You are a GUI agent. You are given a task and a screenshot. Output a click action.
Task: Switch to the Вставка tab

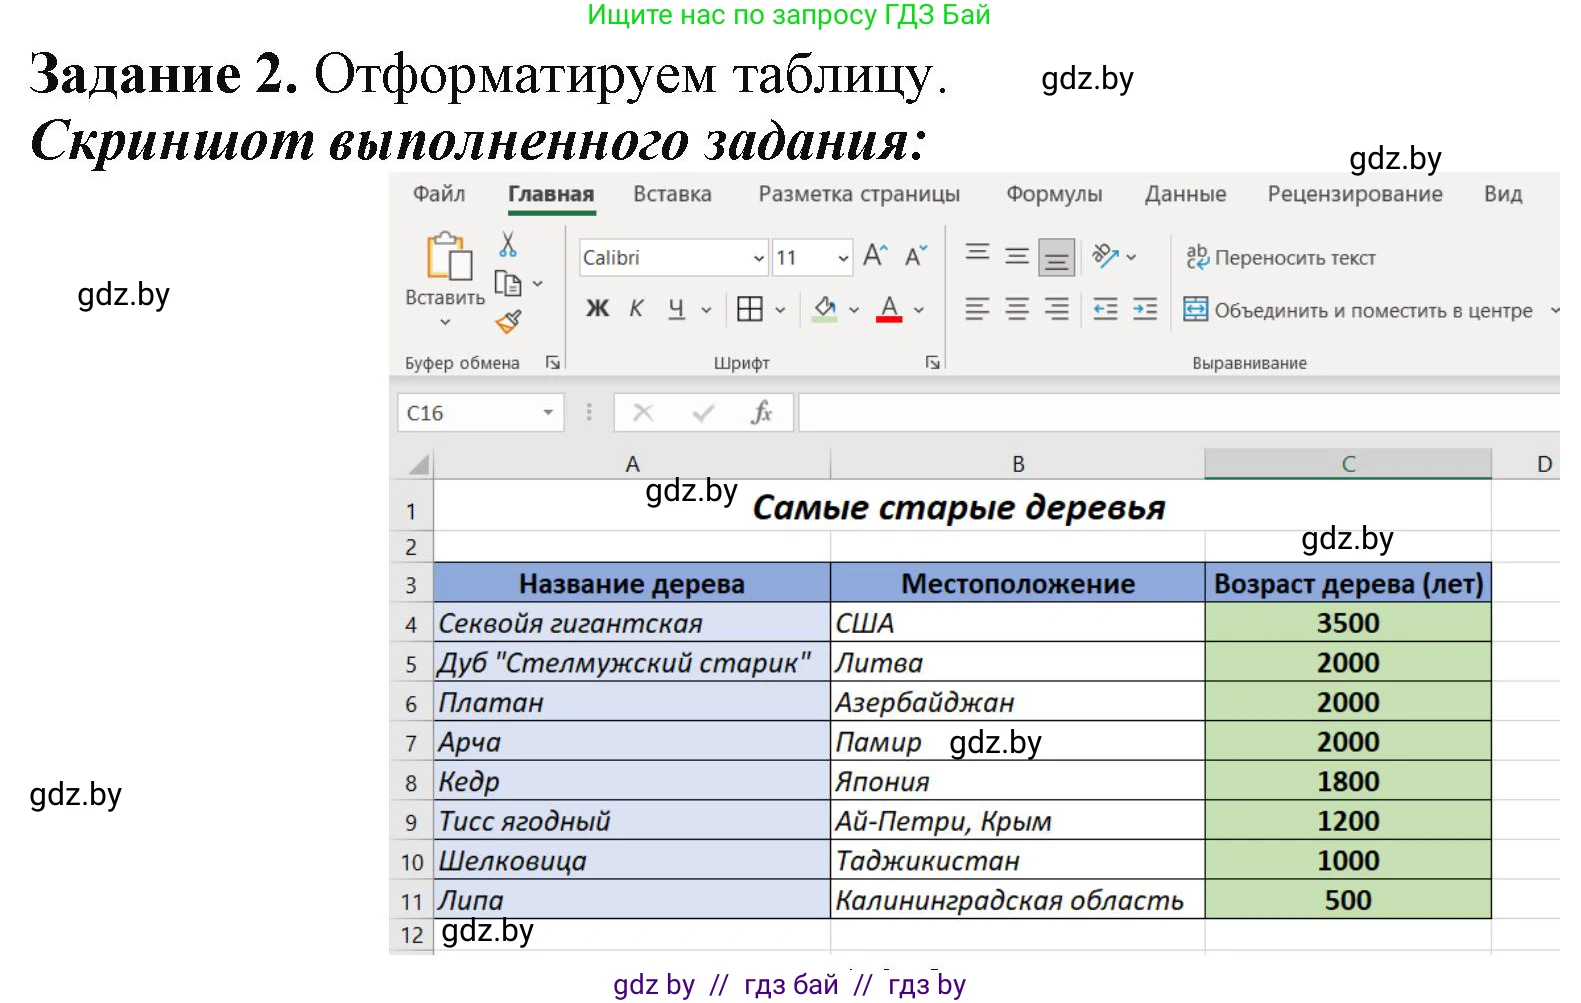tap(672, 194)
